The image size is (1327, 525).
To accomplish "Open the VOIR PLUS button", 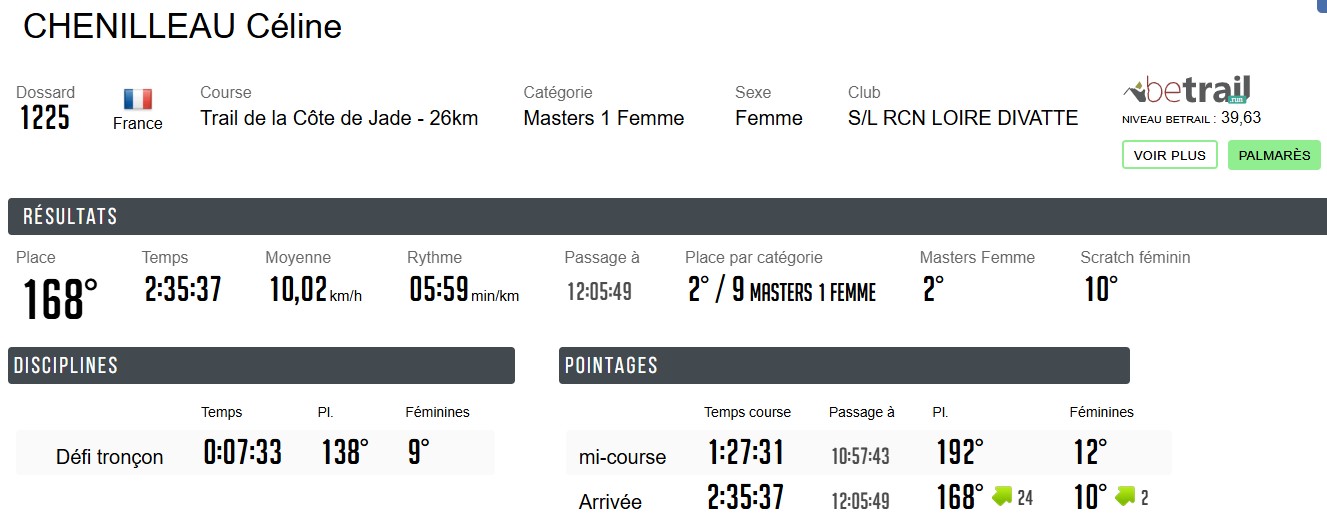I will tap(1169, 155).
